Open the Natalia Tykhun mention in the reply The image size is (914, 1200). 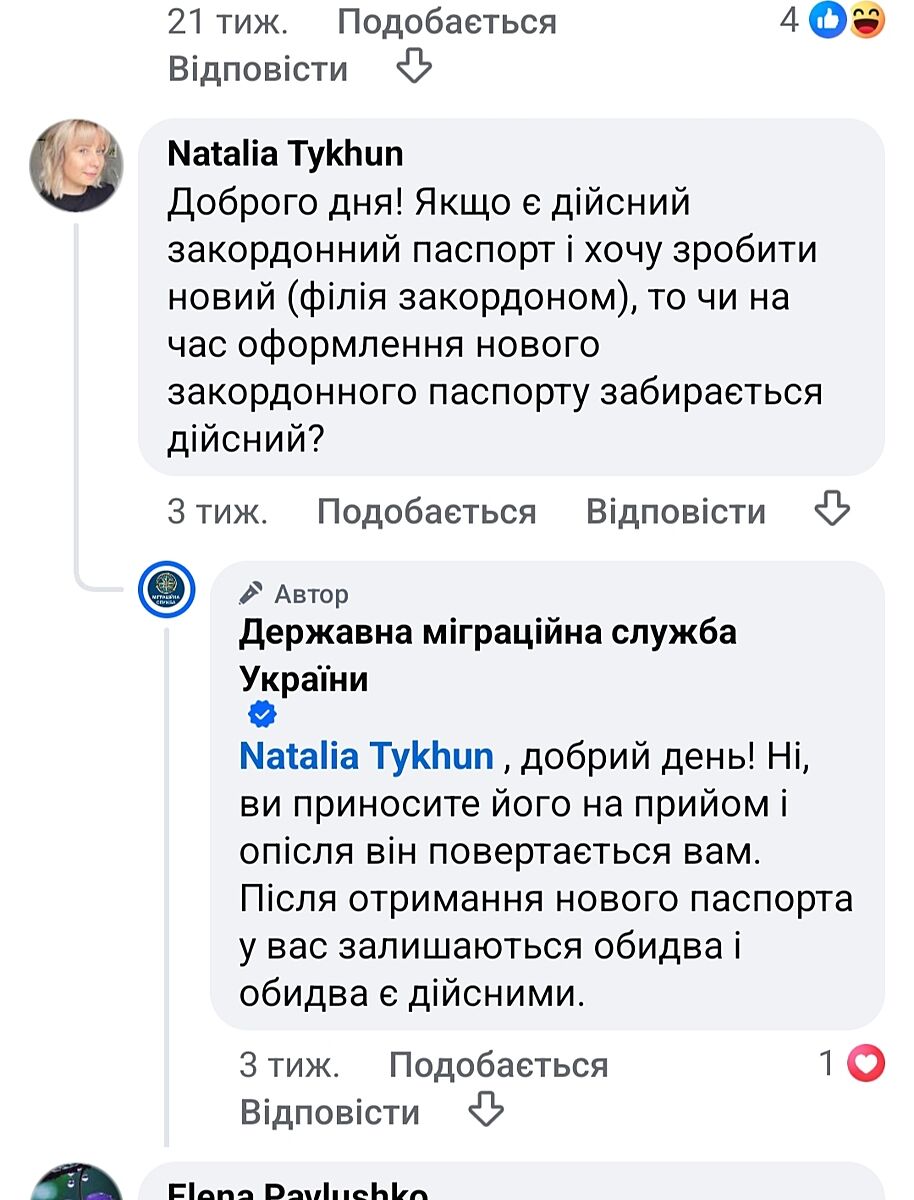(x=366, y=756)
